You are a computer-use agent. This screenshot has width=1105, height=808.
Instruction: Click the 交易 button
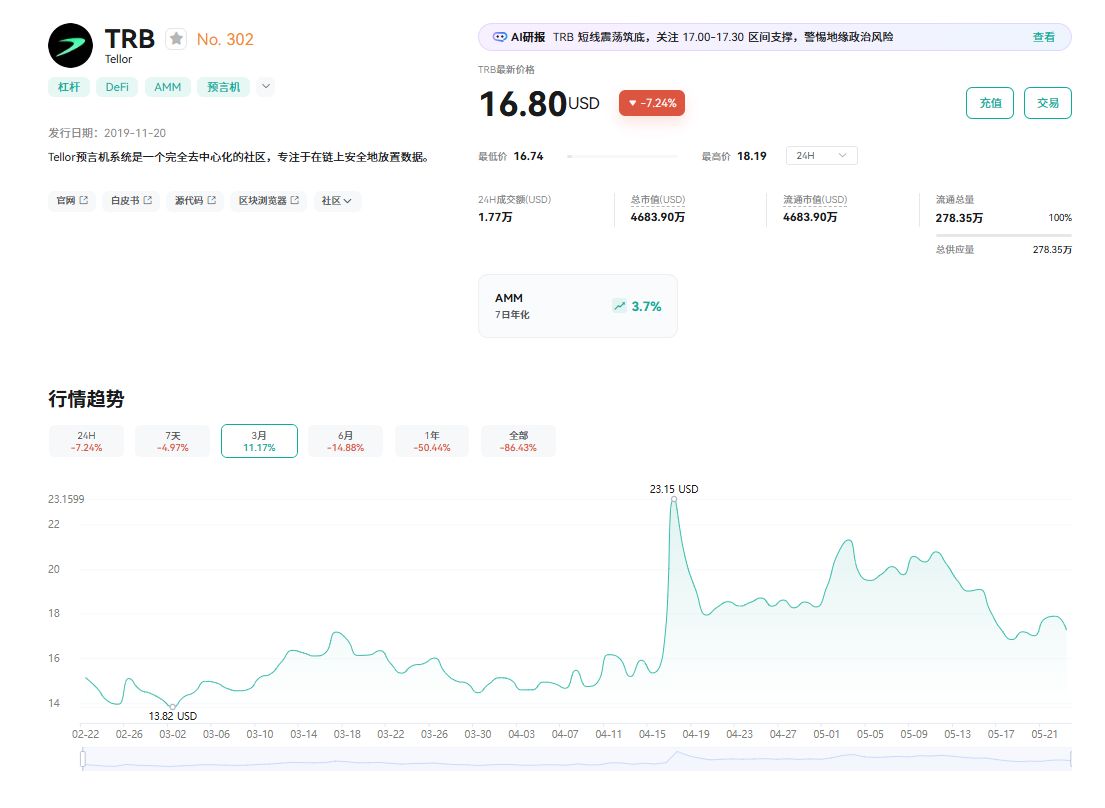[x=1048, y=103]
